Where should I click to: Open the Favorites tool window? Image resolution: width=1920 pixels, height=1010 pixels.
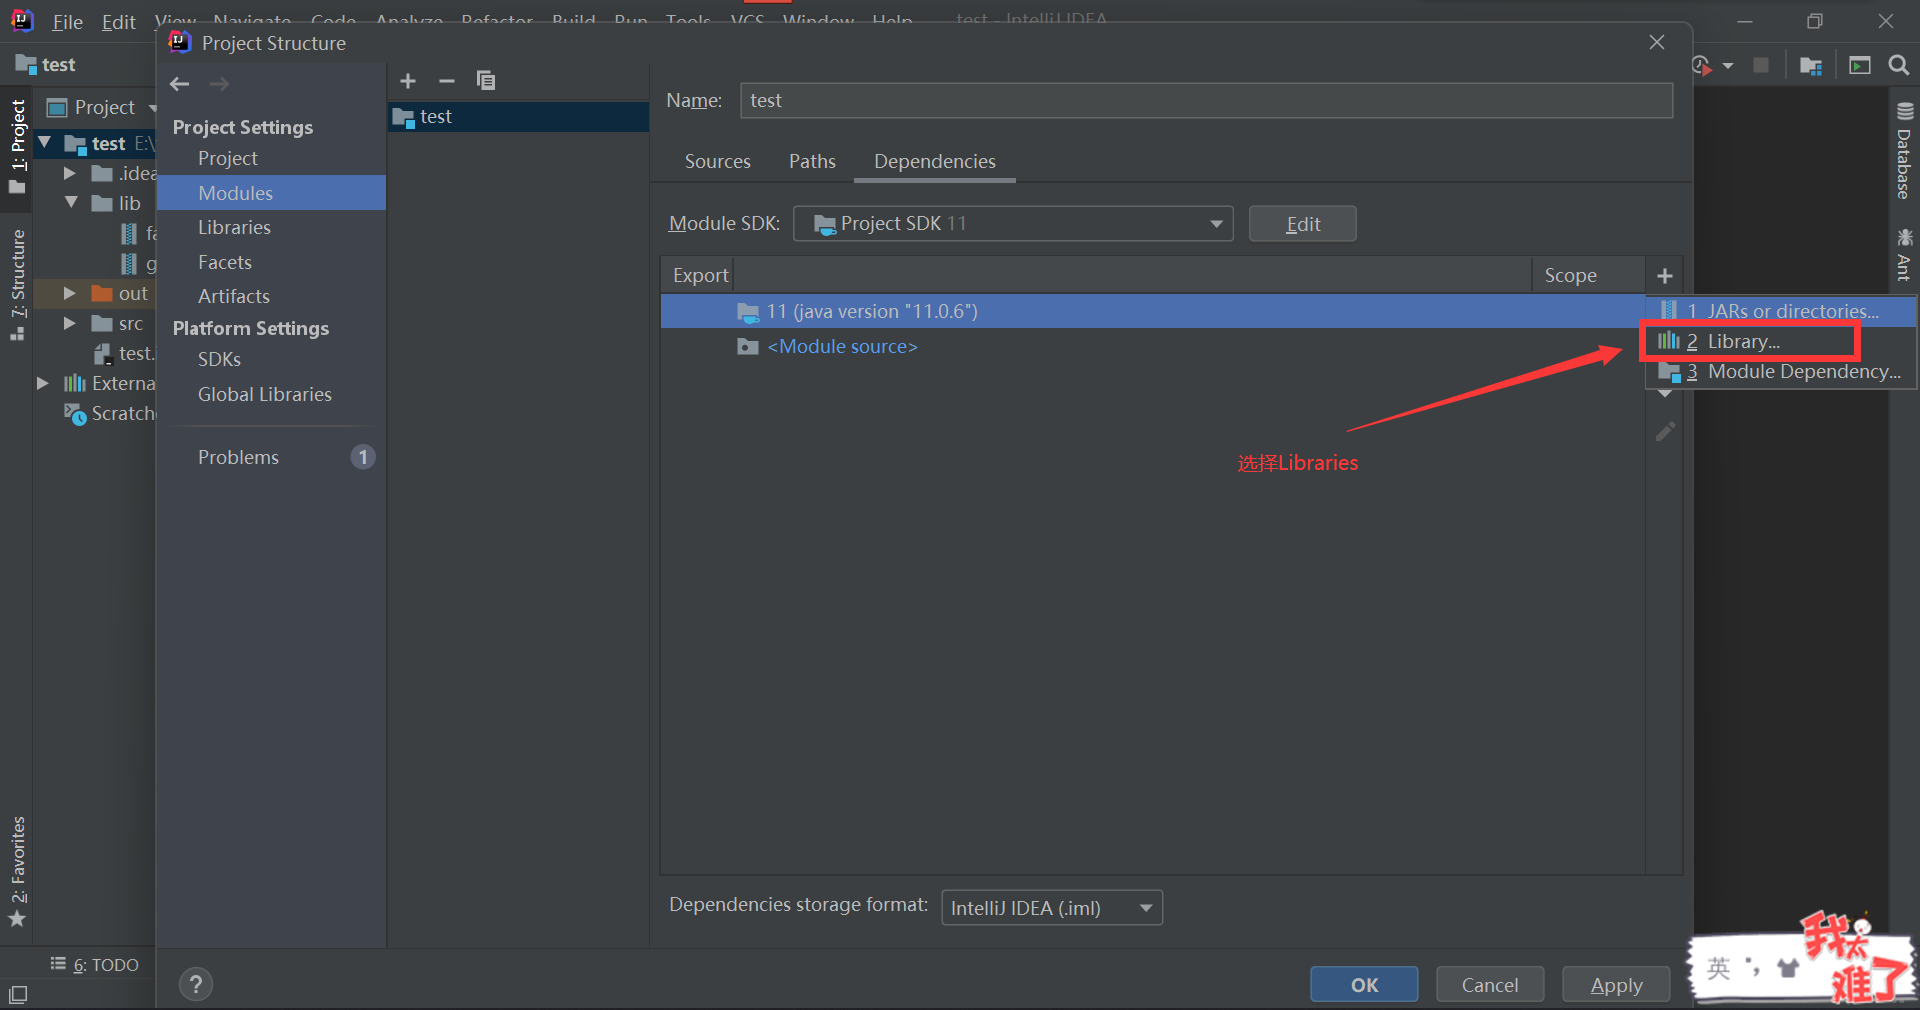click(18, 872)
